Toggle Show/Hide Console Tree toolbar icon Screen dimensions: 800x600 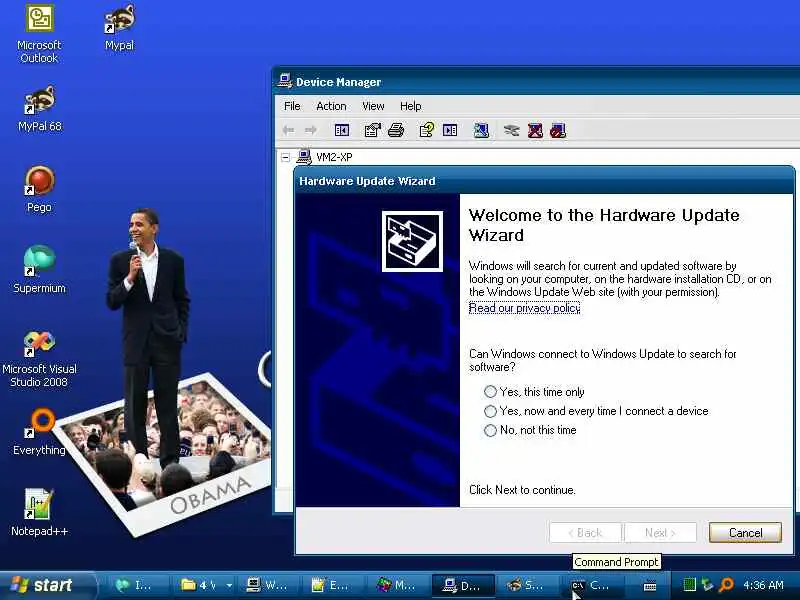[x=342, y=130]
